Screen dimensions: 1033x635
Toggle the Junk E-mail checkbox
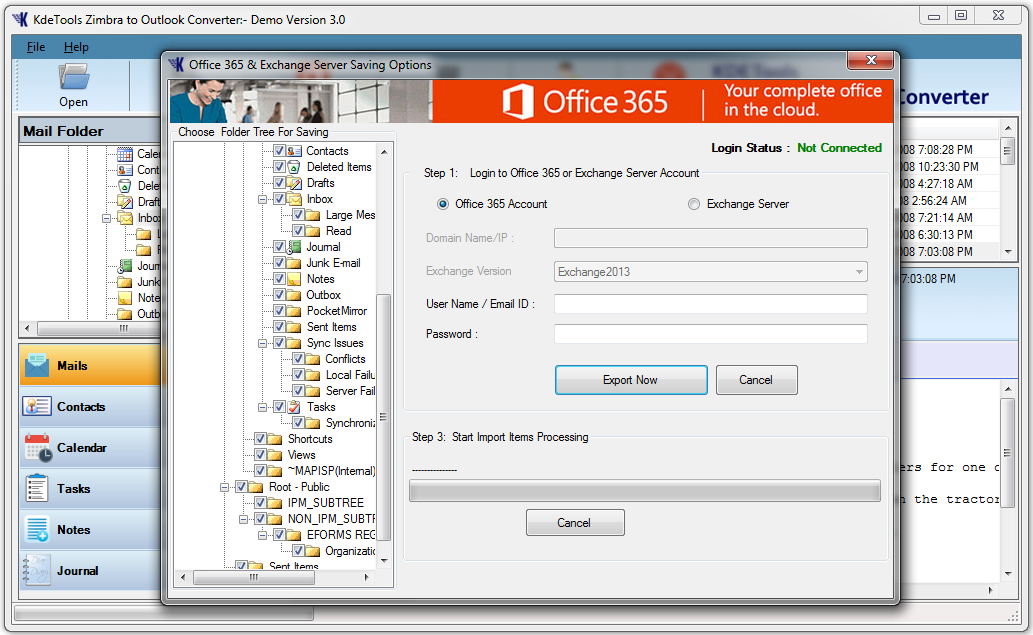click(x=279, y=263)
